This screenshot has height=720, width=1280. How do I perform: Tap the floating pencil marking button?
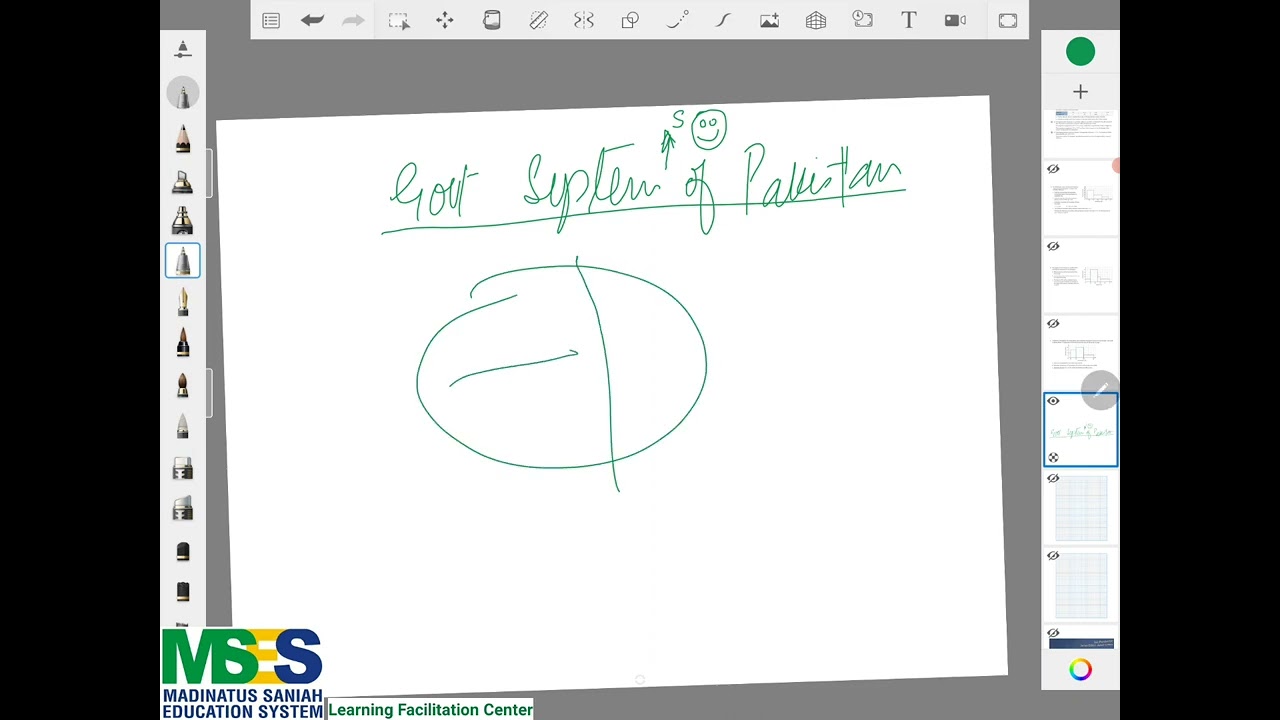click(1100, 390)
